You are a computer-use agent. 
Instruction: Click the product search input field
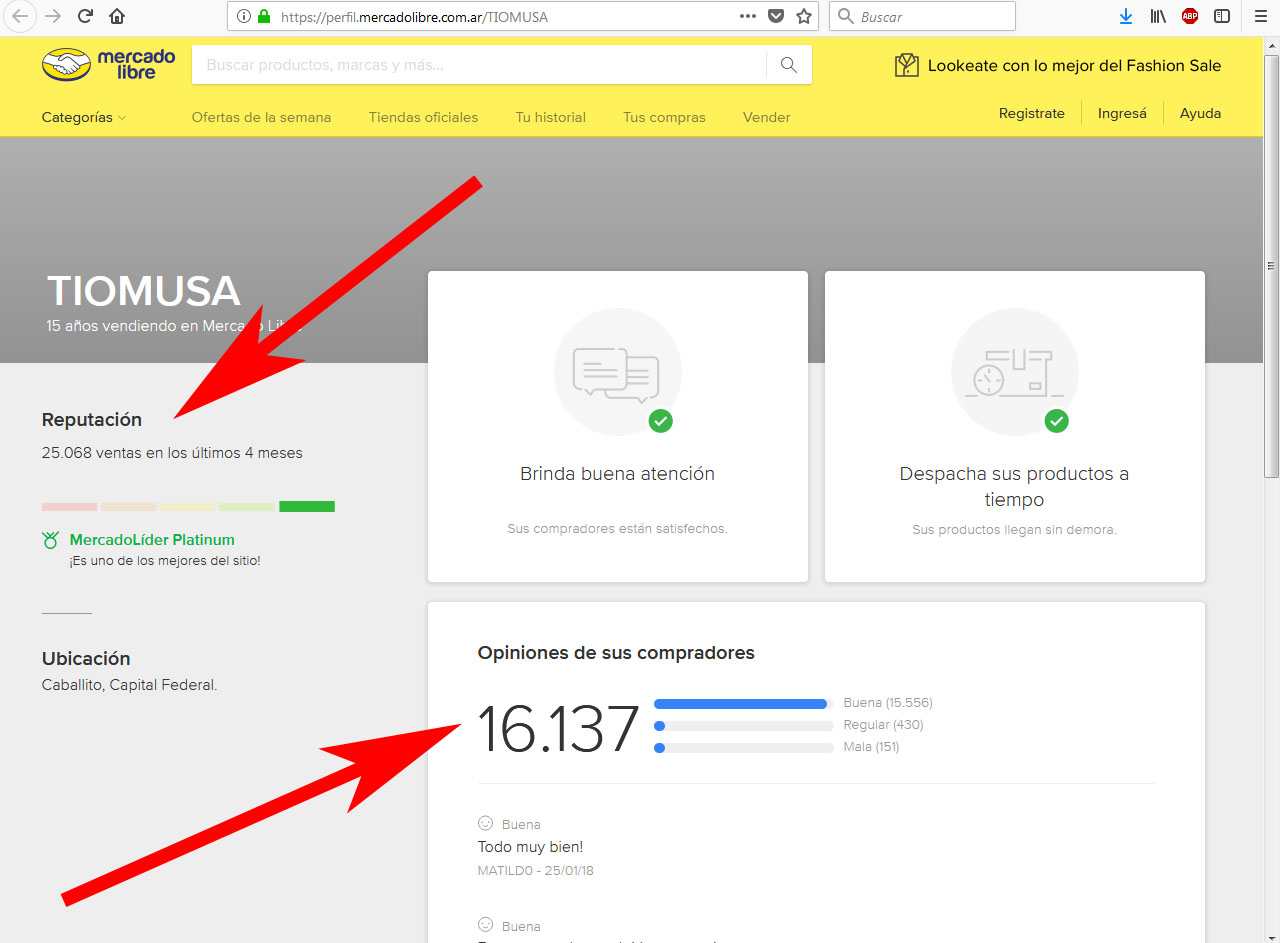[400, 64]
